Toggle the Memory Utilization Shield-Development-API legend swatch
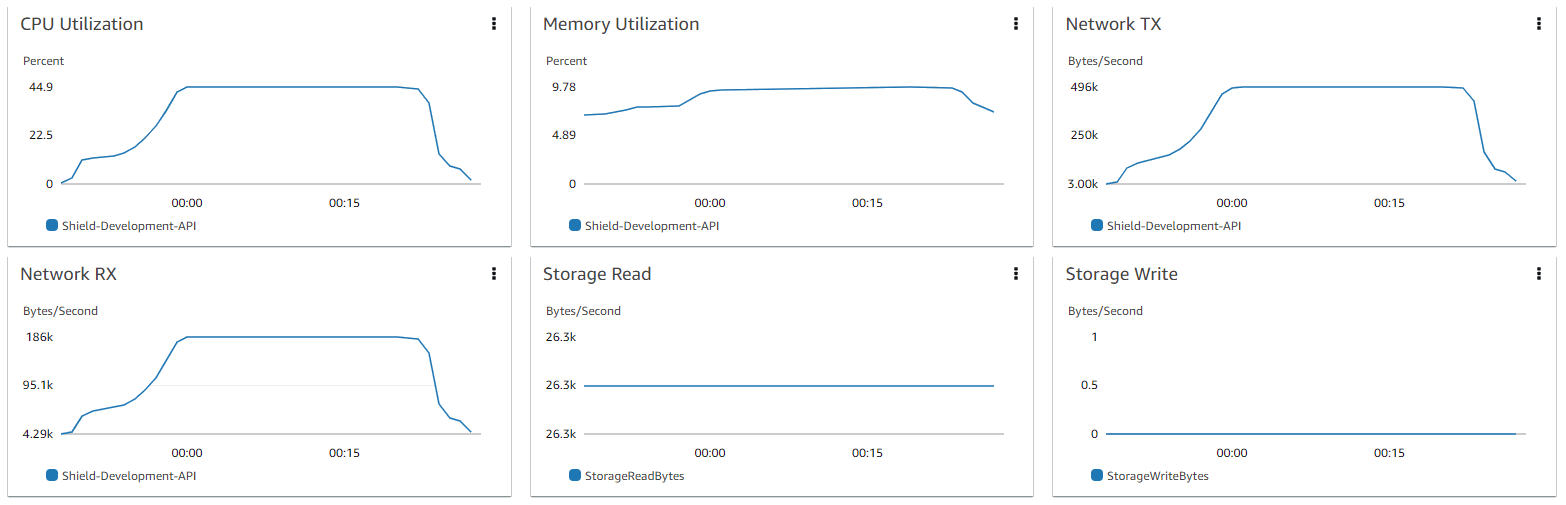This screenshot has width=1566, height=505. coord(575,225)
